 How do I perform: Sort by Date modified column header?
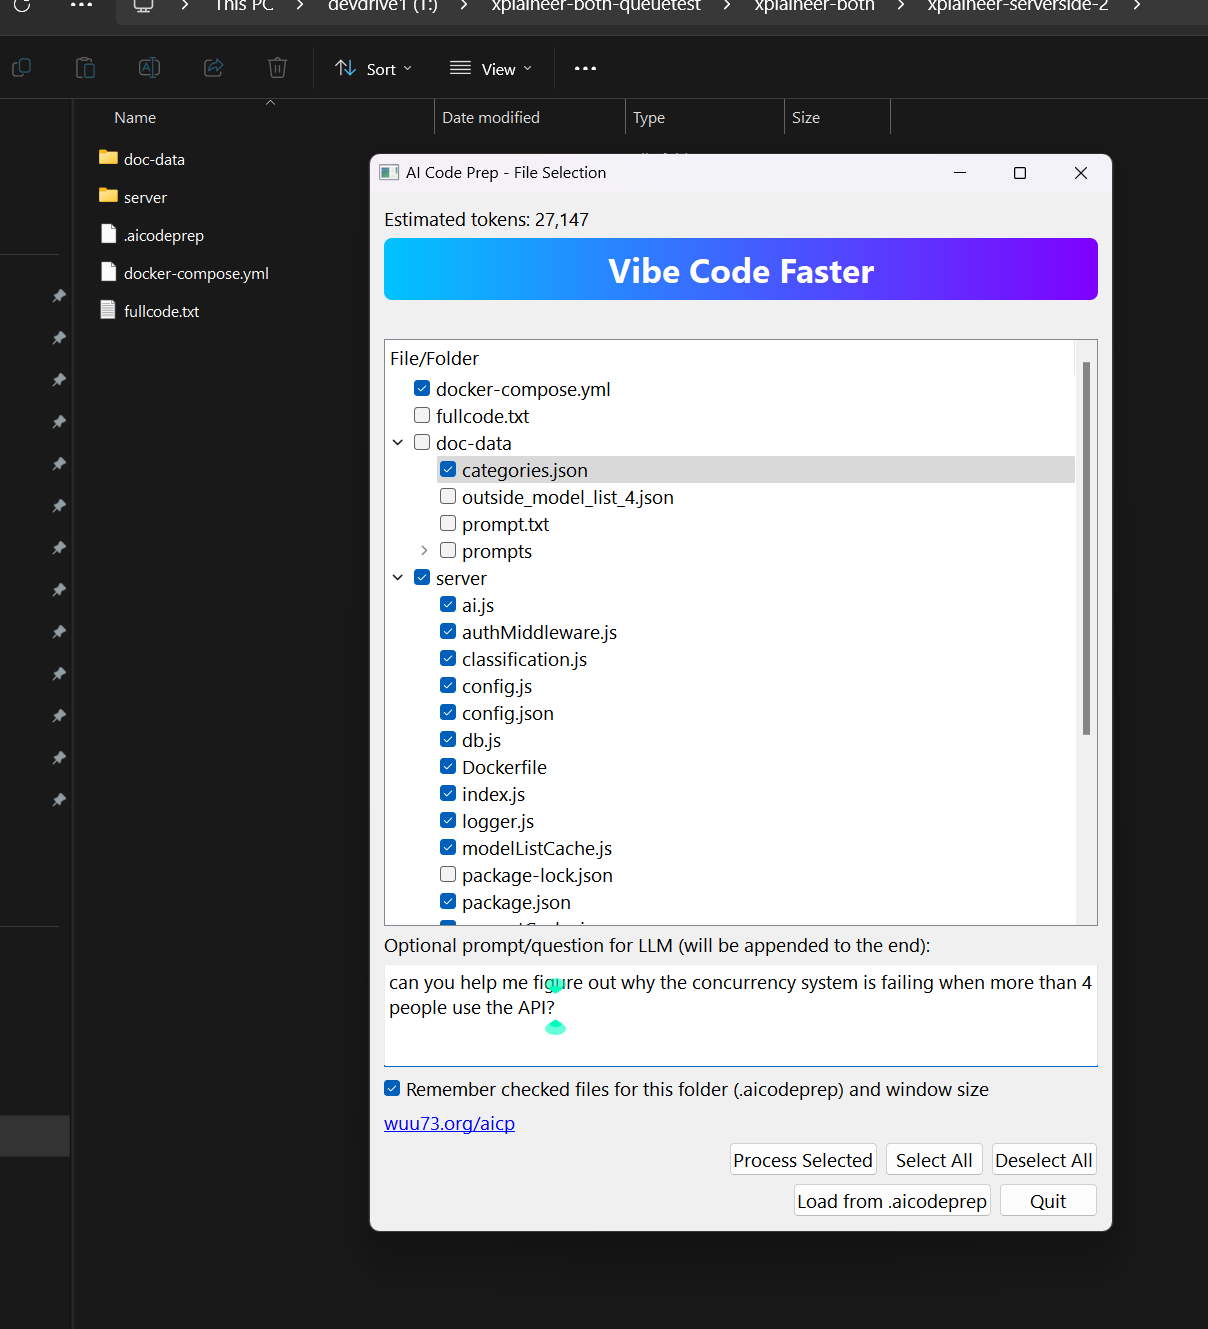point(491,117)
